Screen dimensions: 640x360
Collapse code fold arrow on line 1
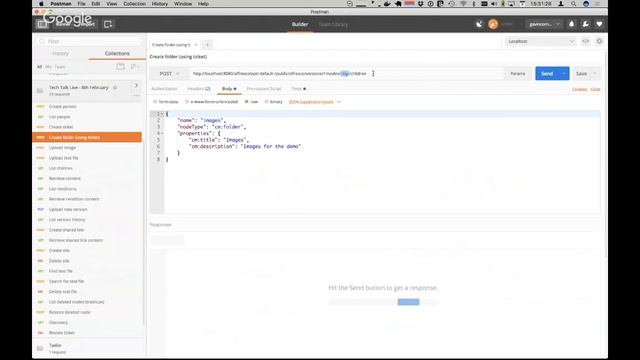pyautogui.click(x=162, y=114)
